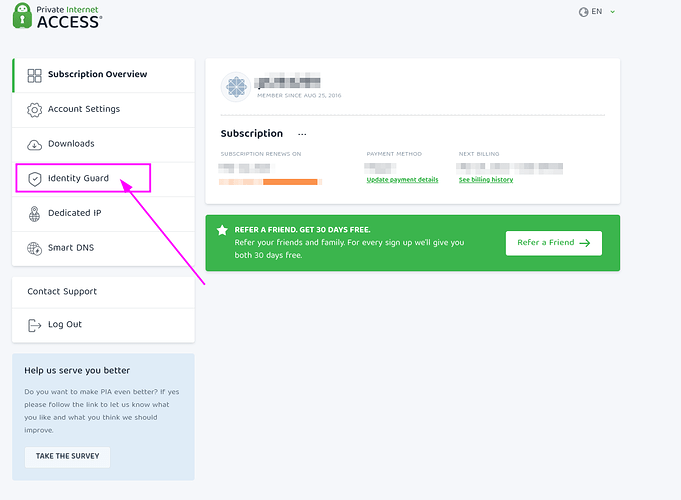Click the "SUBSCRIPTION RENEWS ON" label
681x500 pixels.
click(x=261, y=154)
